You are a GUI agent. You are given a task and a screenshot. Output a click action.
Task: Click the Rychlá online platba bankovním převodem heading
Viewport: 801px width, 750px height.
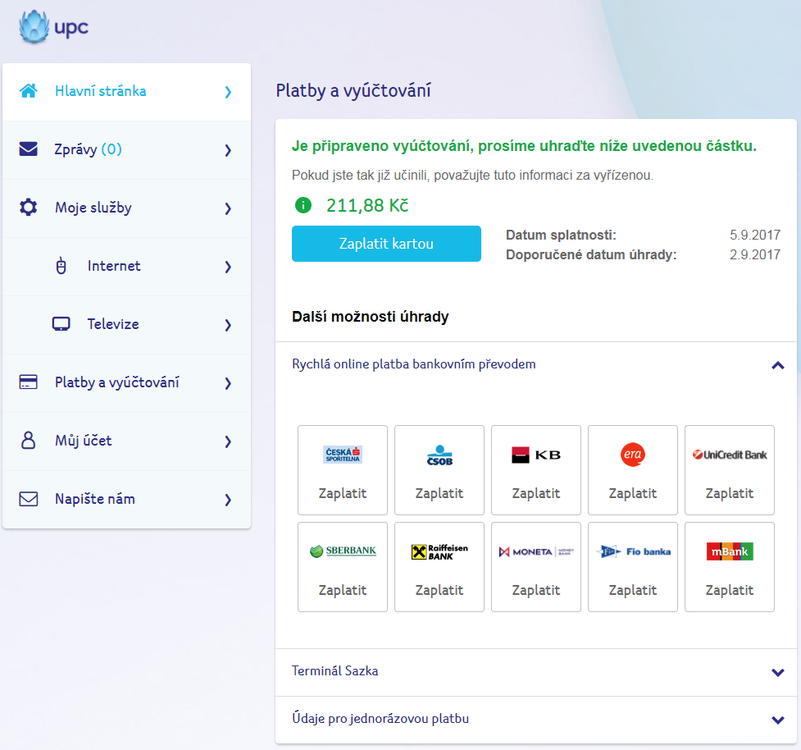coord(414,364)
